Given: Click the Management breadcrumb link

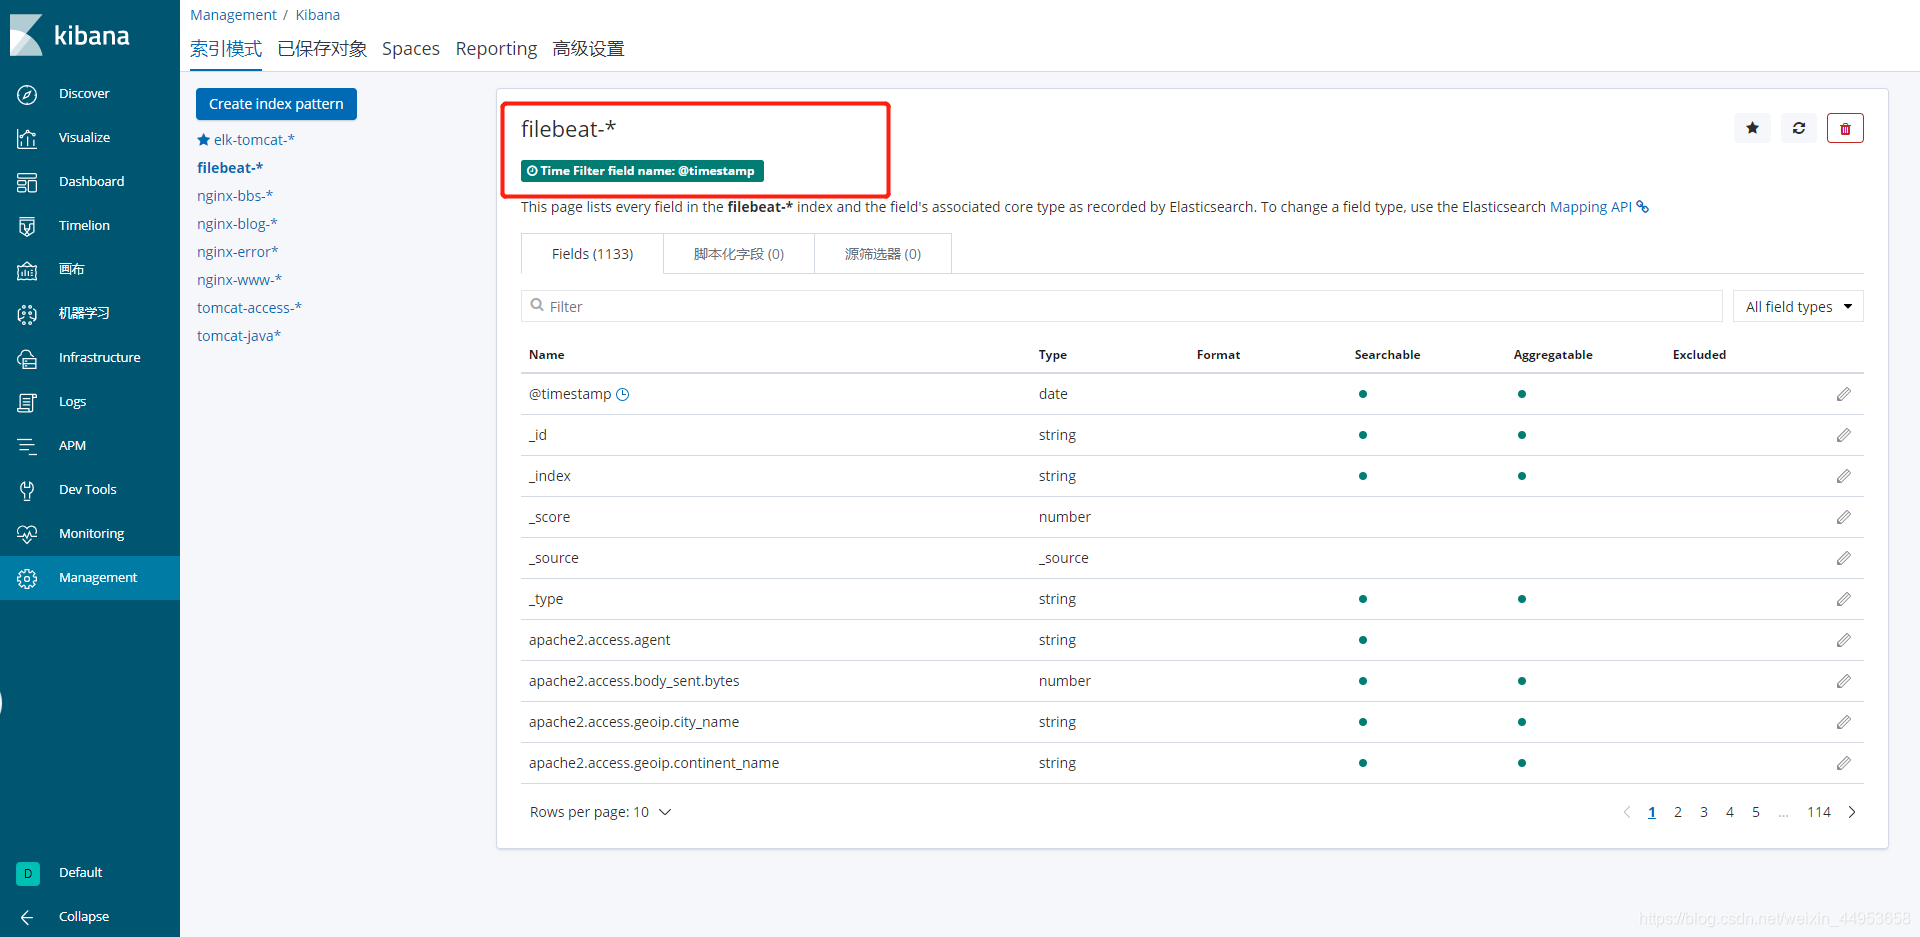Looking at the screenshot, I should coord(233,15).
